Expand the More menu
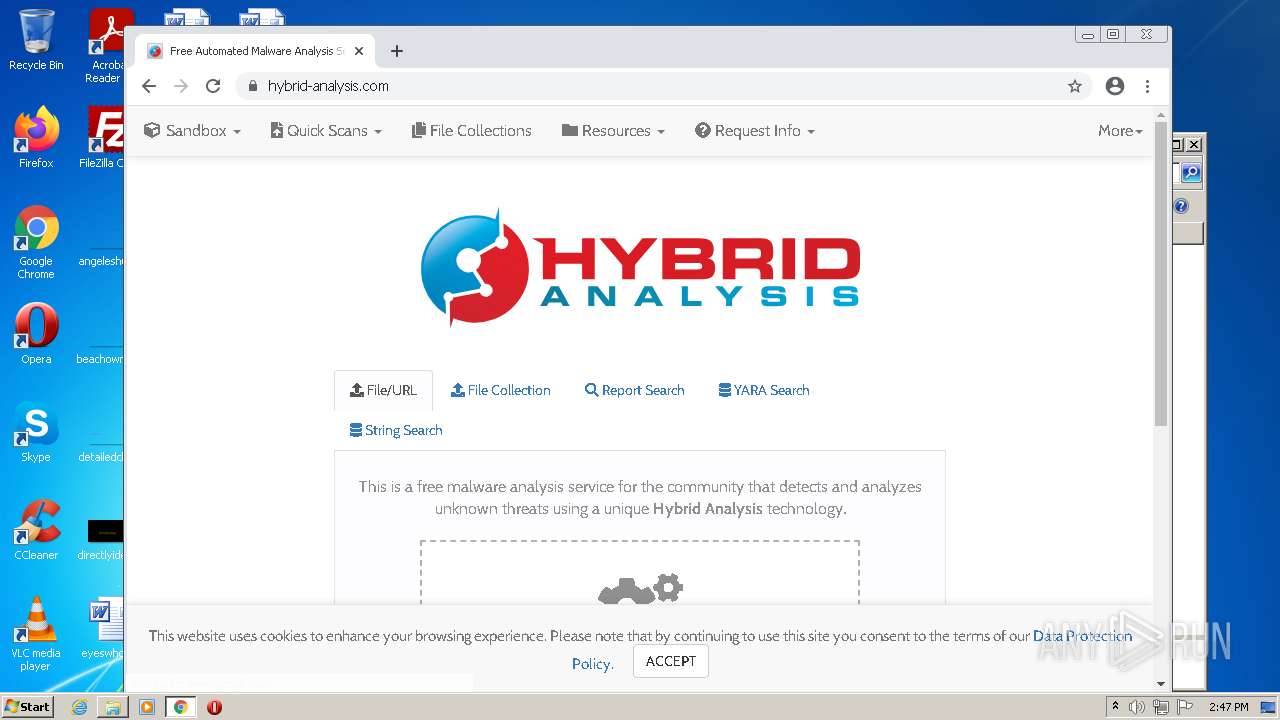This screenshot has height=720, width=1280. coord(1120,131)
